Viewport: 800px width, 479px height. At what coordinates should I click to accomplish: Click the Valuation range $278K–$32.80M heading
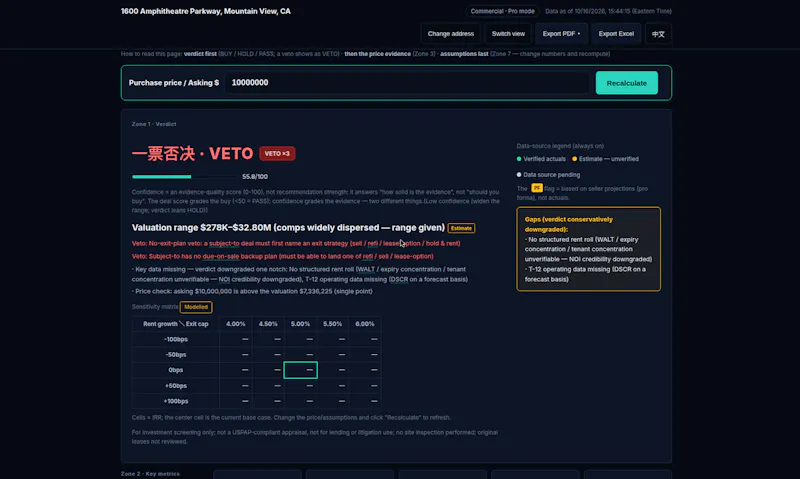(288, 228)
